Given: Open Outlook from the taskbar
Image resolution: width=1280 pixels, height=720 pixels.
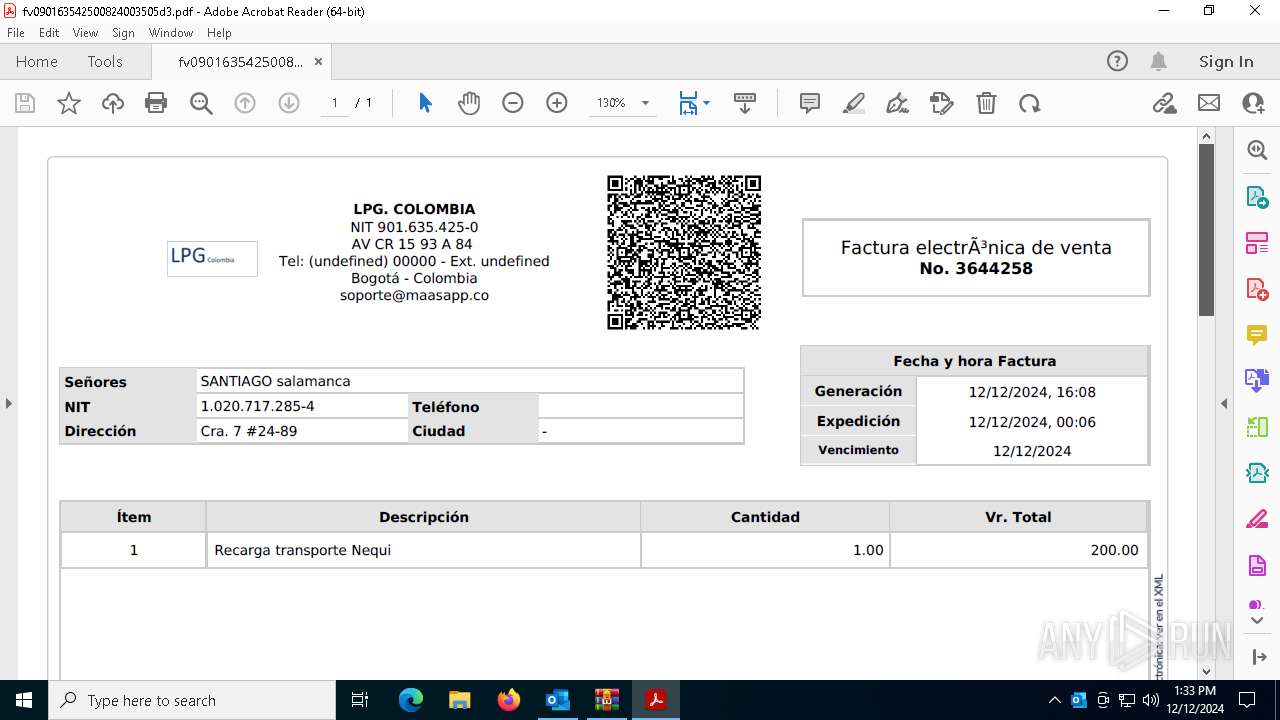Looking at the screenshot, I should (x=557, y=700).
